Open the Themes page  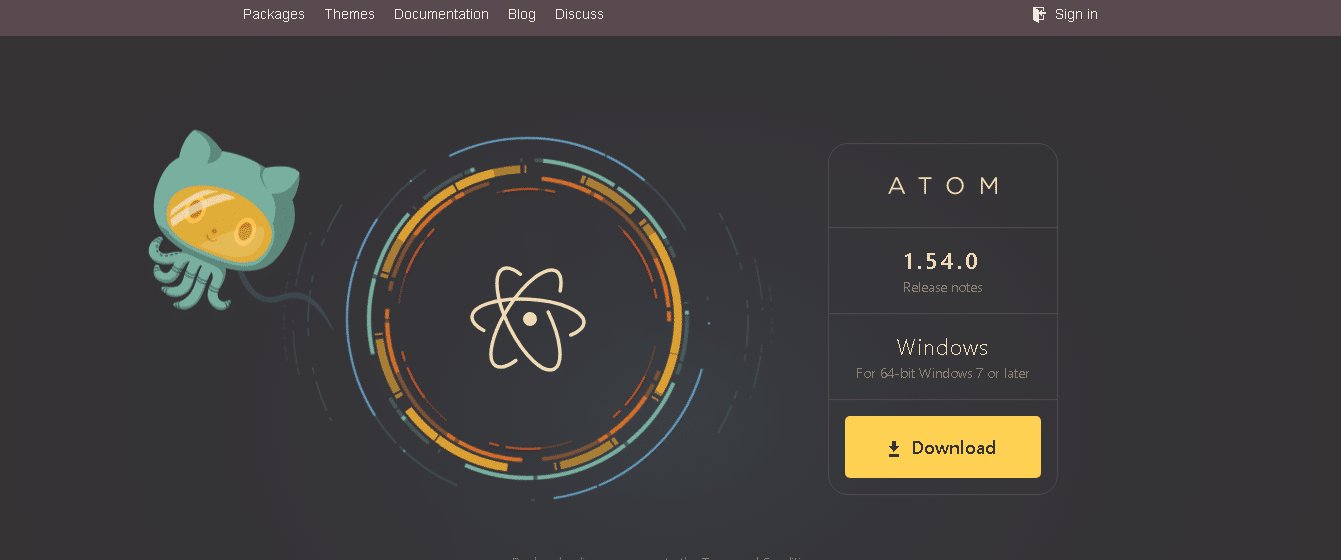pos(349,14)
